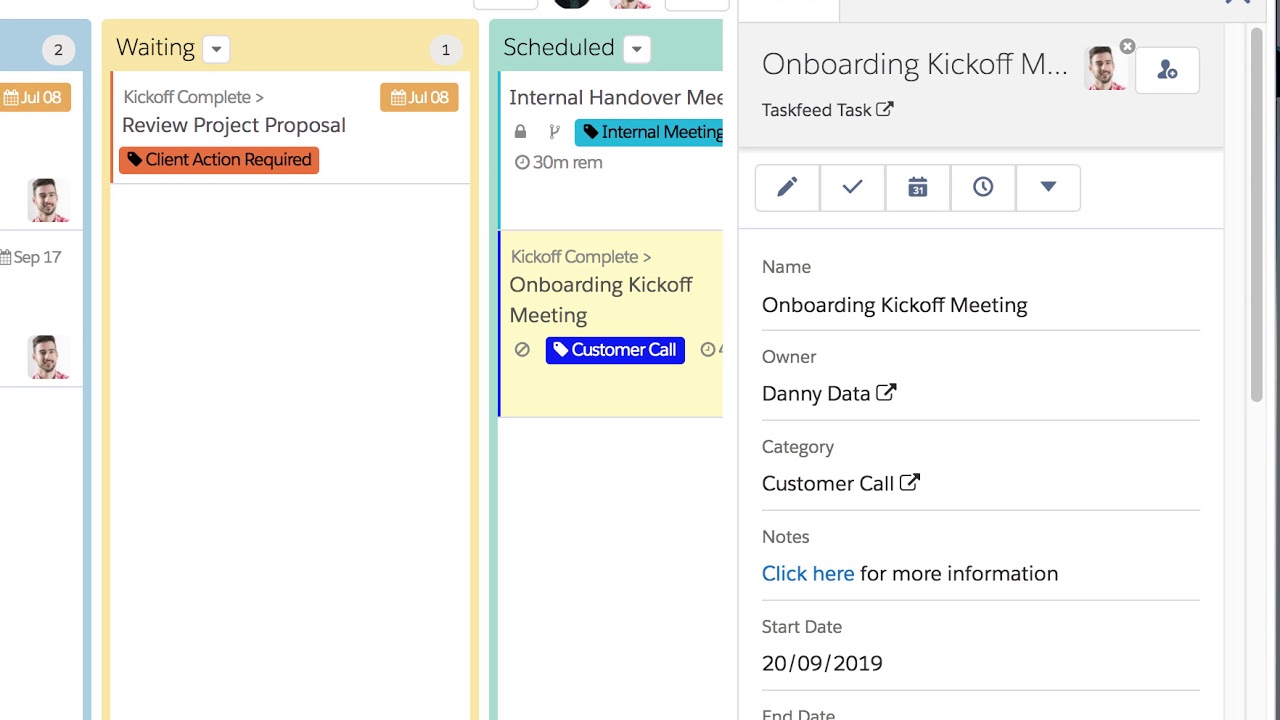Image resolution: width=1280 pixels, height=720 pixels.
Task: Follow the "Click here" notes link
Action: [807, 573]
